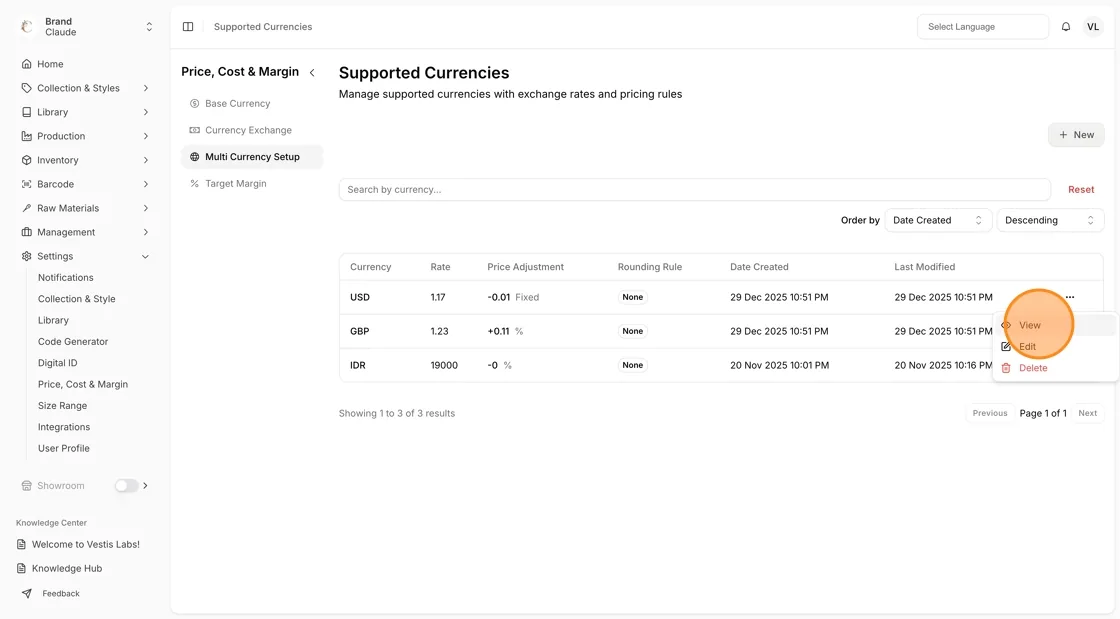The image size is (1120, 619).
Task: Open Code Generator under Settings
Action: (73, 341)
